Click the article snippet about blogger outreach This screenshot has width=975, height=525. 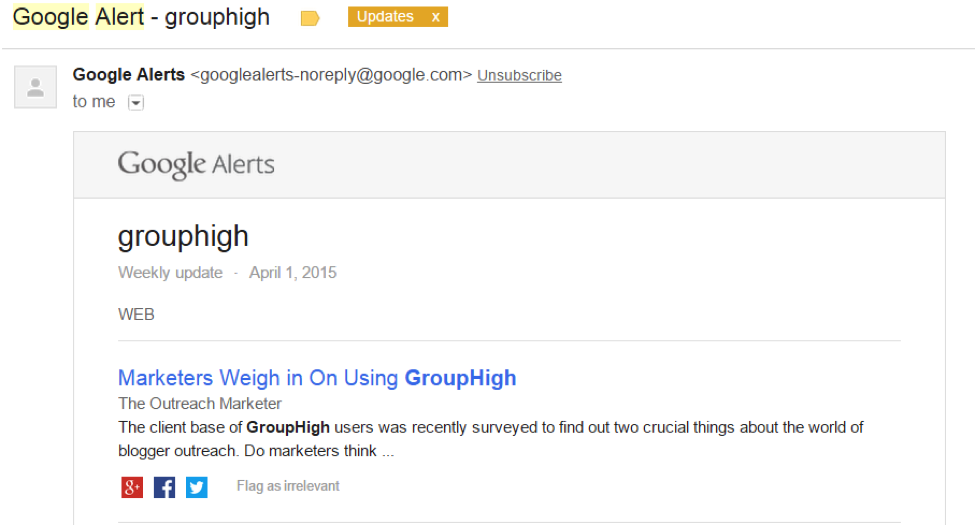491,439
